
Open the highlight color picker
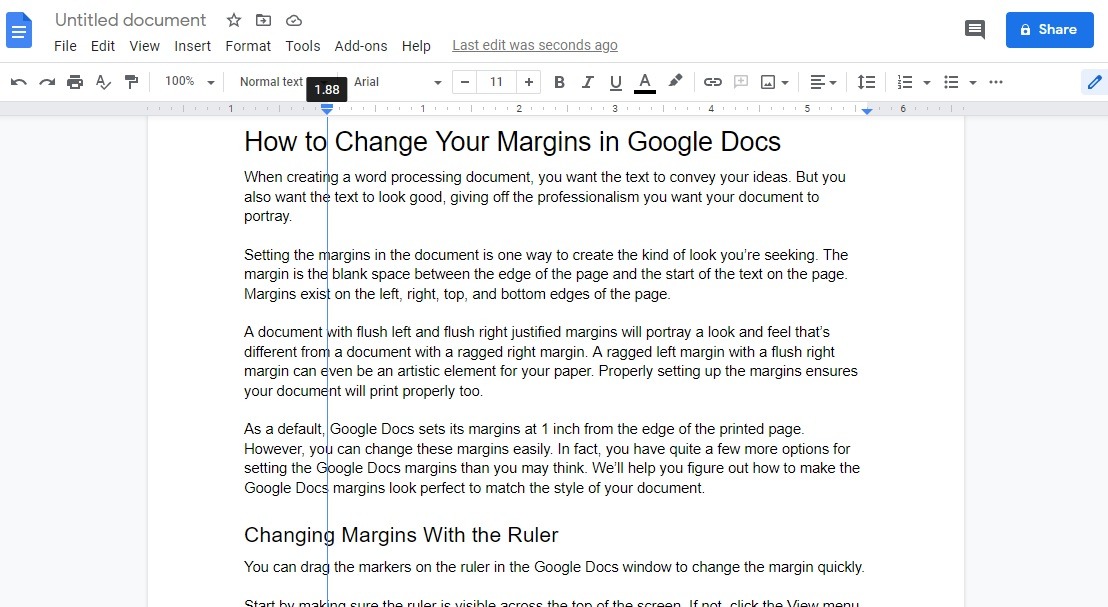tap(676, 81)
